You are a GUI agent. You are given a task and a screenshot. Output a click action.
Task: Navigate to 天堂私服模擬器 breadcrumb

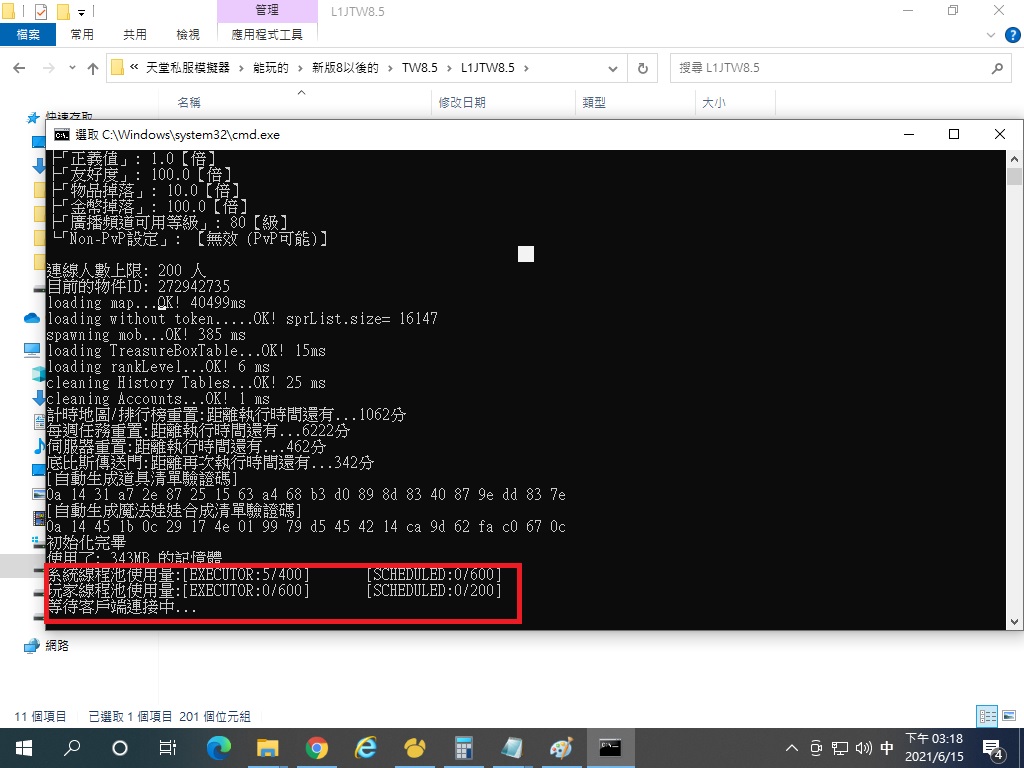point(188,68)
